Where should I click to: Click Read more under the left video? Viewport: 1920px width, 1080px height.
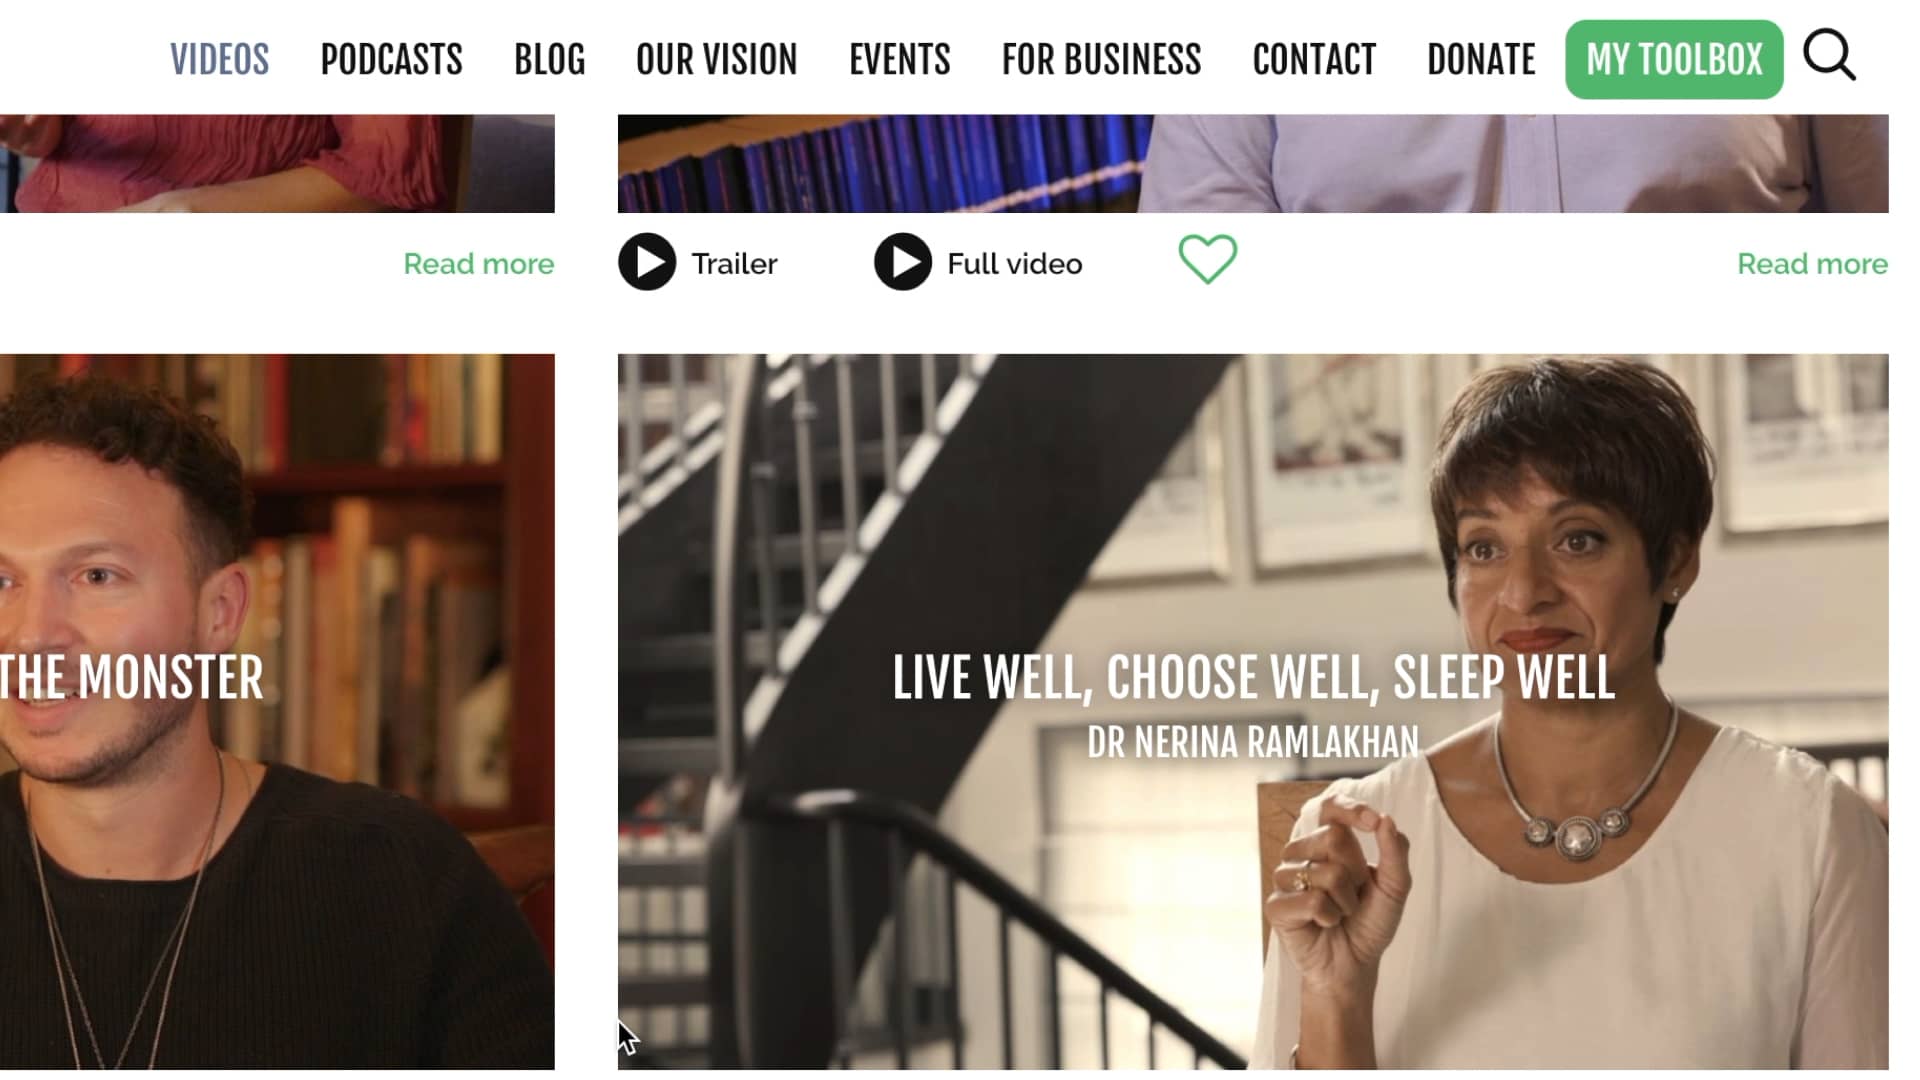478,264
